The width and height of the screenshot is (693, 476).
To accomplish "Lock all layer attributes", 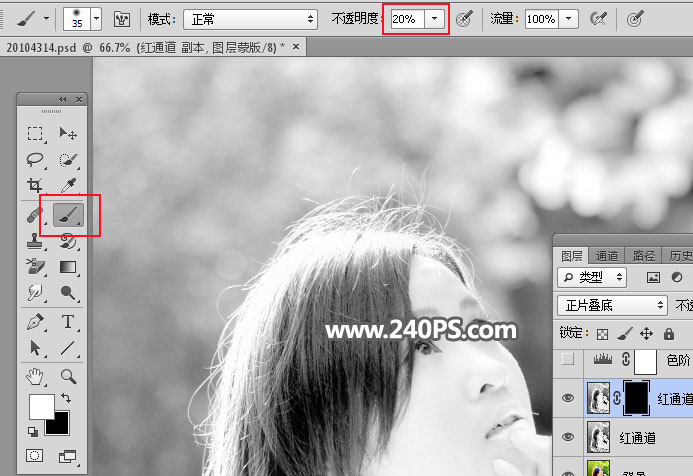I will point(669,334).
